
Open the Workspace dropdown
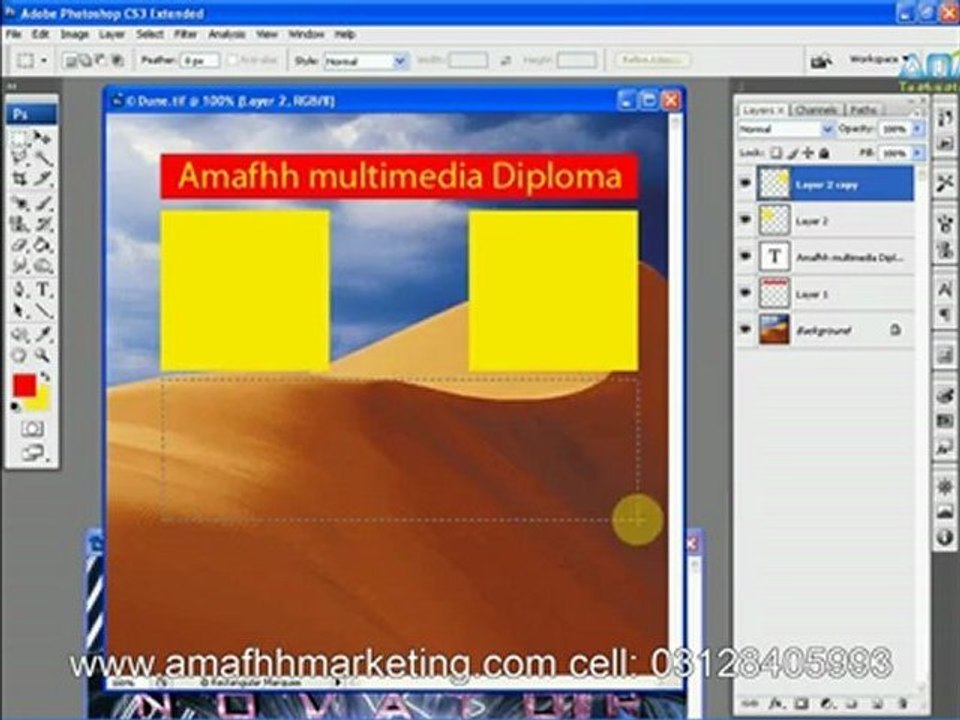[x=877, y=59]
